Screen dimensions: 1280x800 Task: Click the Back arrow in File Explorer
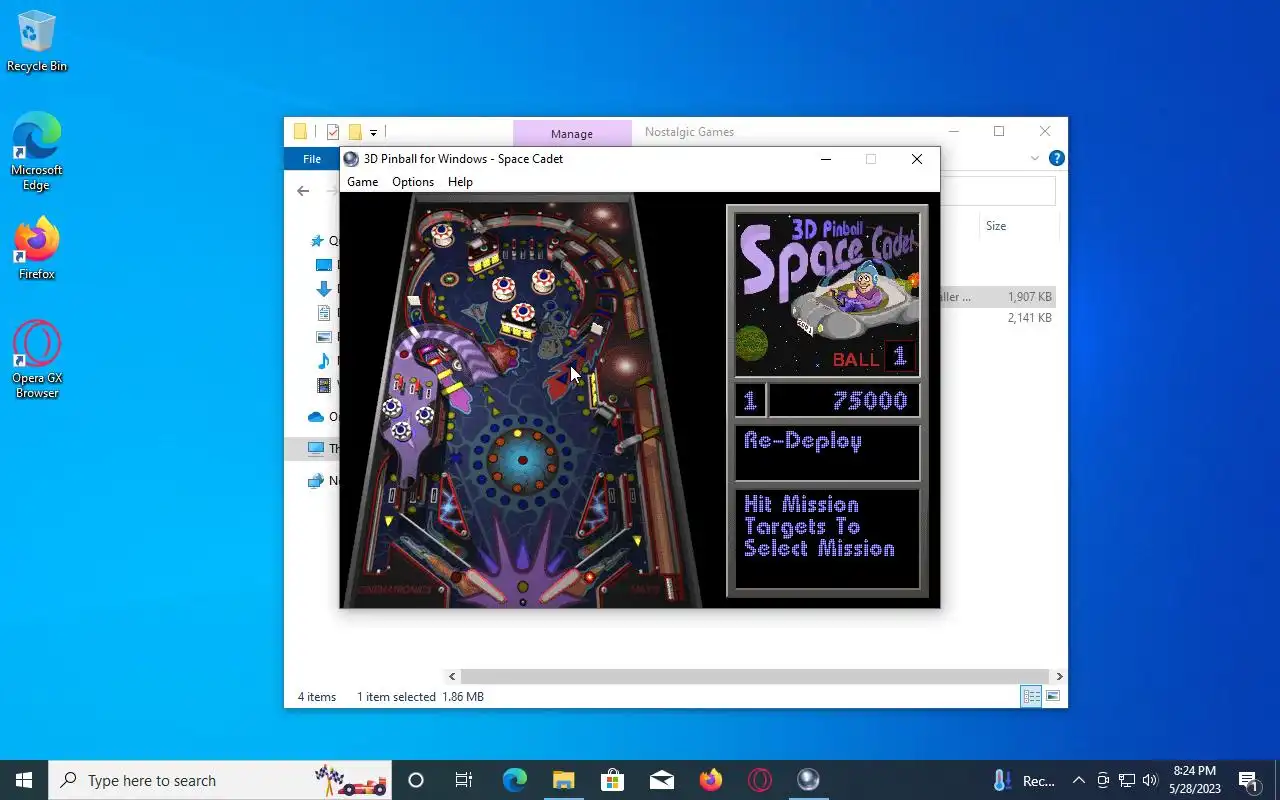pyautogui.click(x=304, y=191)
